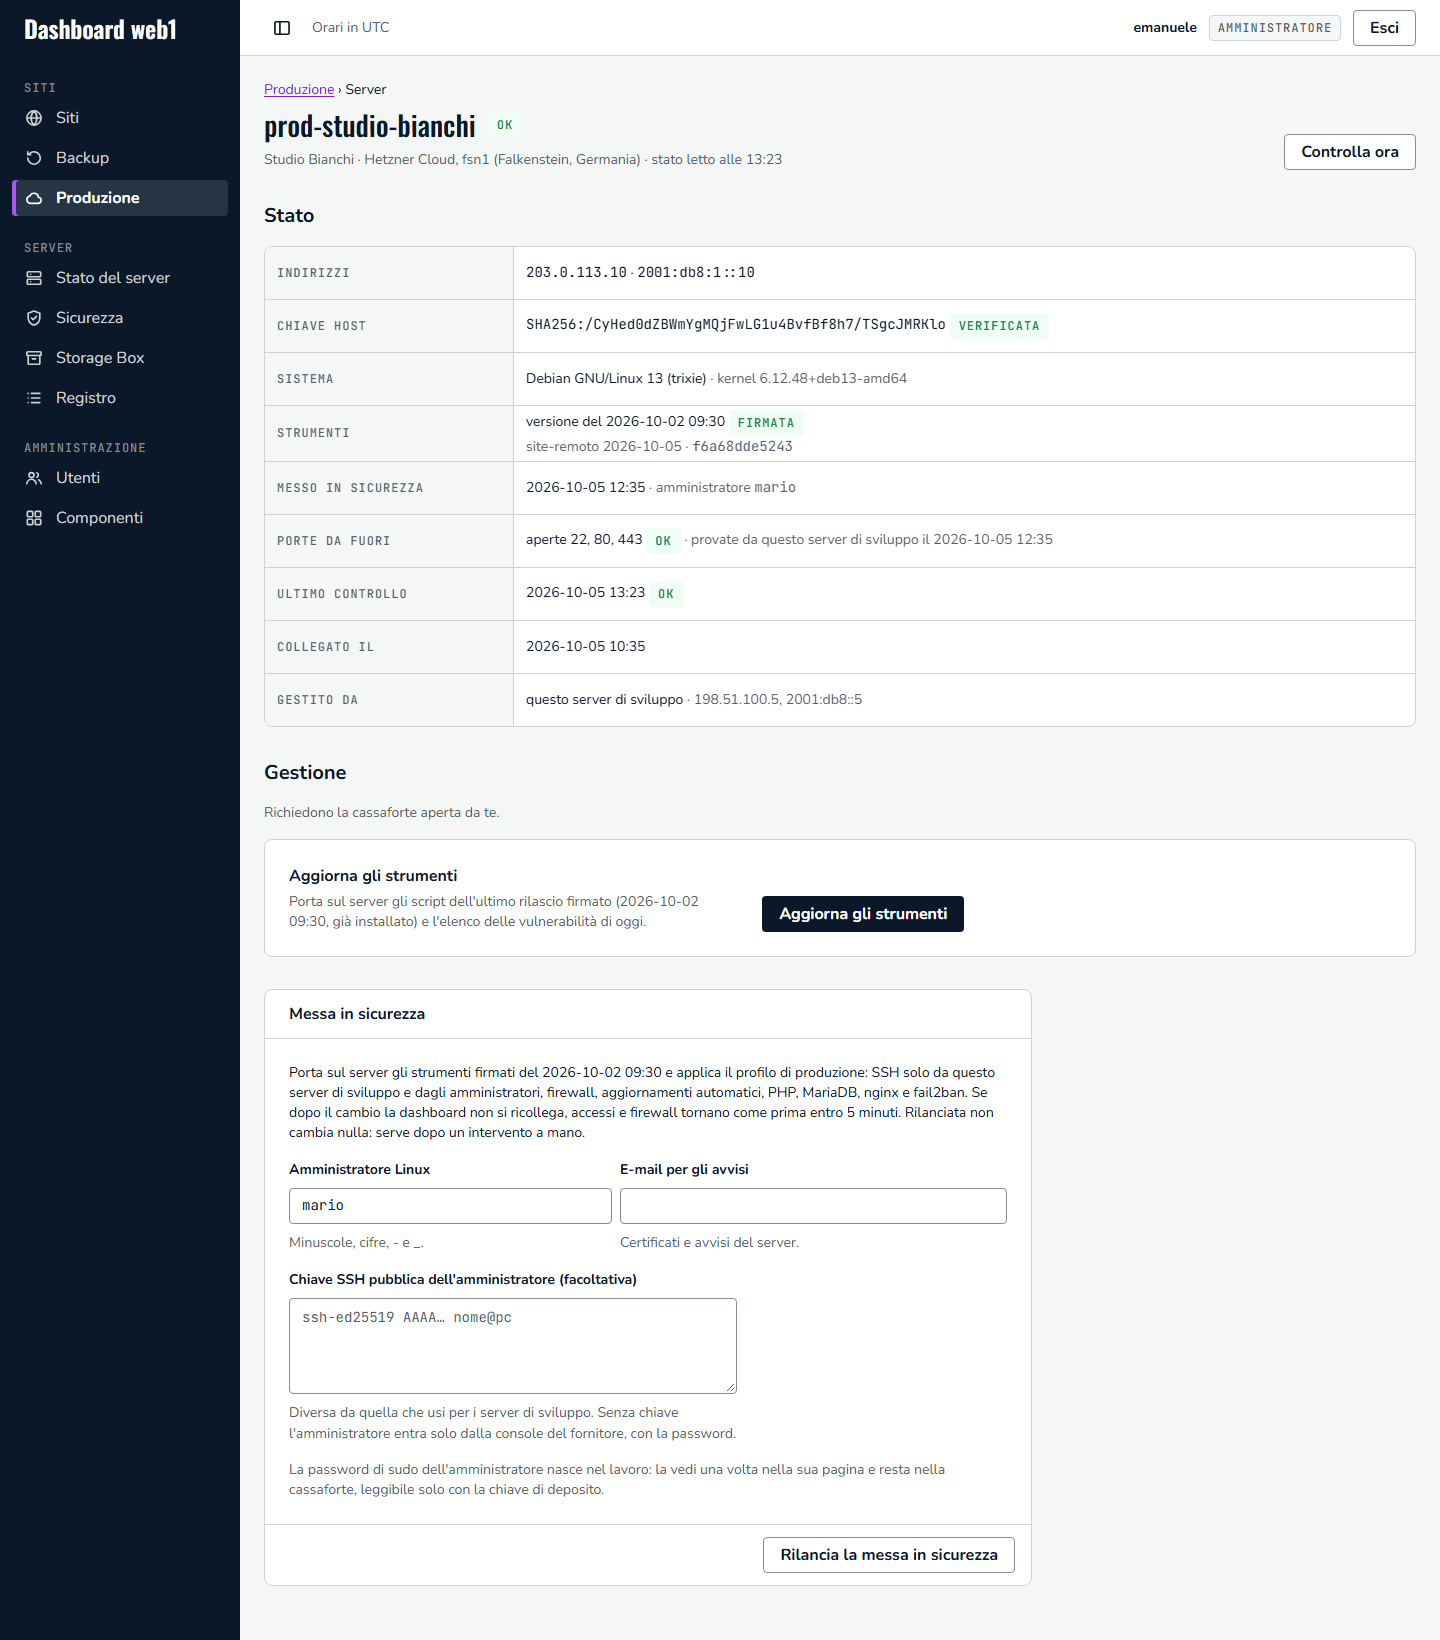
Task: Click the shield icon for Sicurezza
Action: click(x=34, y=318)
